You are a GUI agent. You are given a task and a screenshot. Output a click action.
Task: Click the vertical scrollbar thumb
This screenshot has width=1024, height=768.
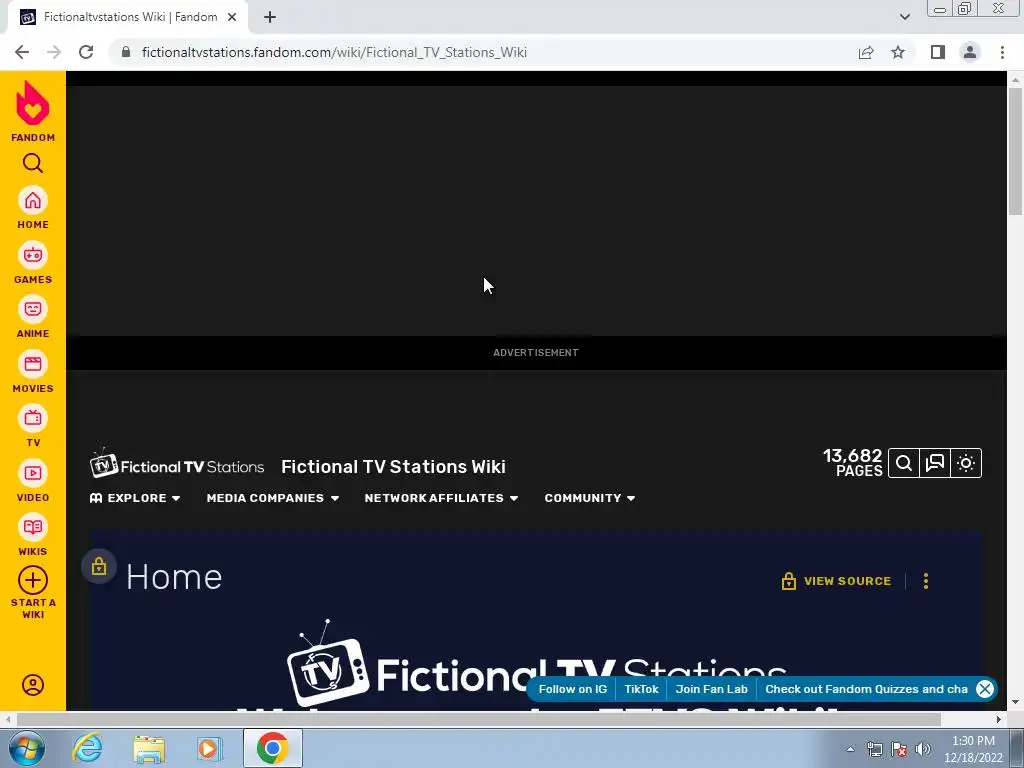pos(1015,150)
